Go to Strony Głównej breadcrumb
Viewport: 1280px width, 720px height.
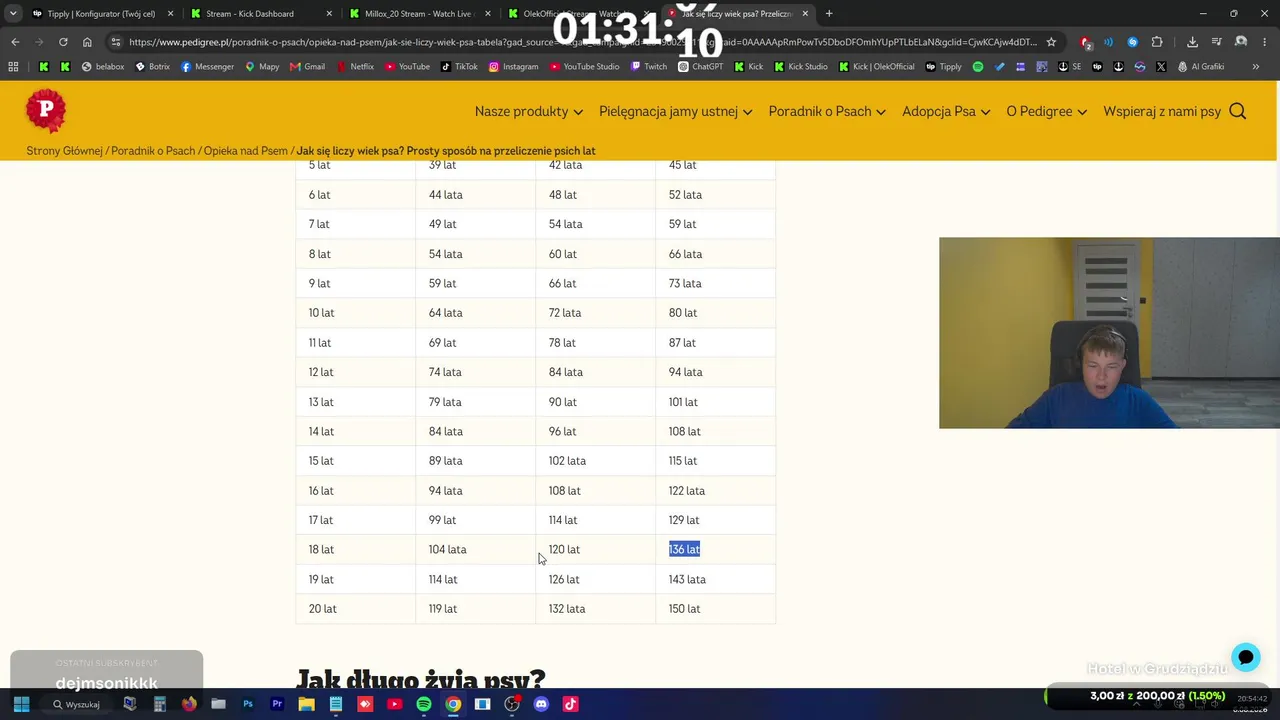tap(64, 151)
